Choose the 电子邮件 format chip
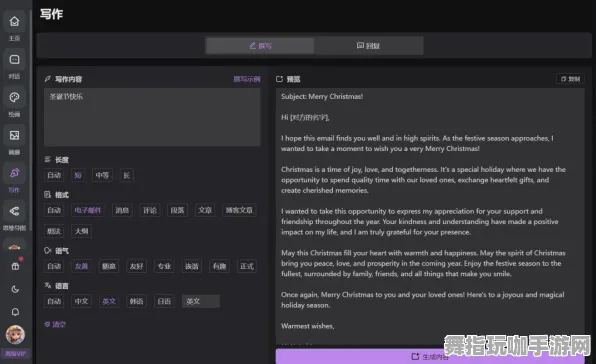596x364 pixels. [88, 210]
